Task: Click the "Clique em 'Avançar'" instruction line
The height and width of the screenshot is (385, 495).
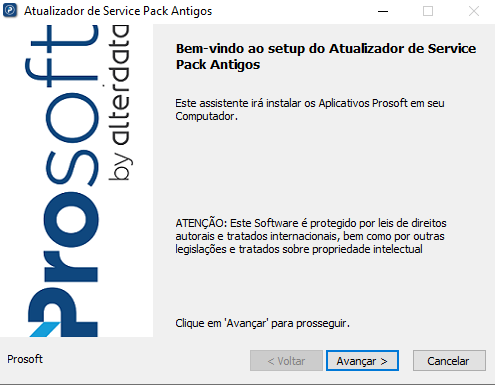Action: pyautogui.click(x=262, y=323)
